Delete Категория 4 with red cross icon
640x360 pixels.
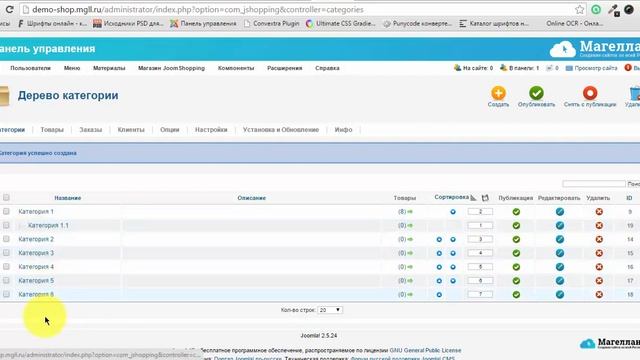599,267
